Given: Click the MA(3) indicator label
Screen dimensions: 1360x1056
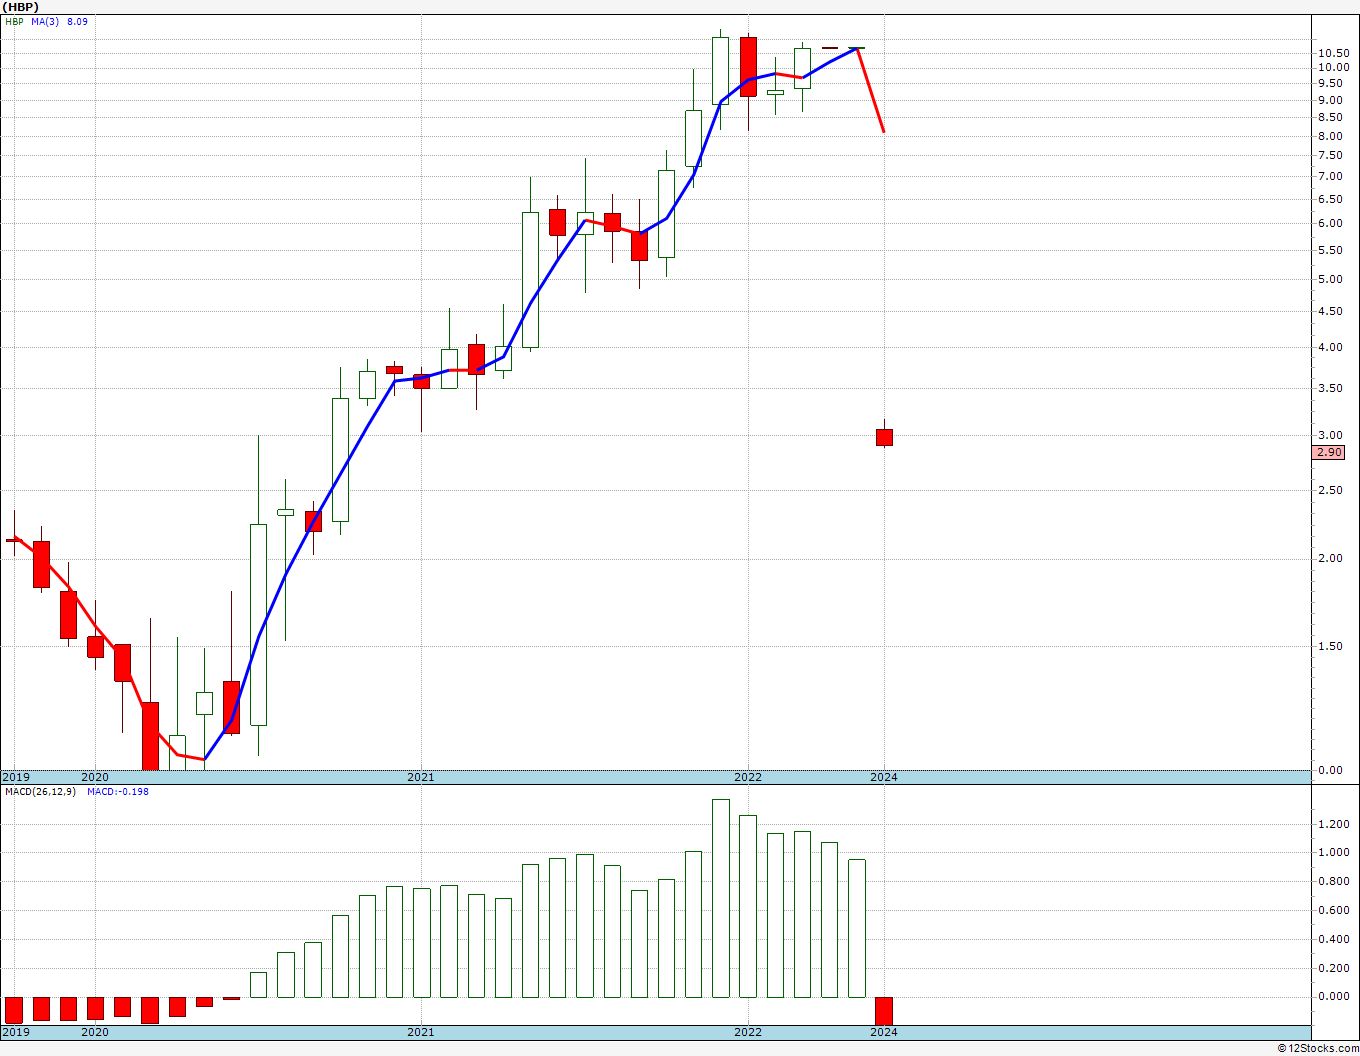Looking at the screenshot, I should coord(45,21).
